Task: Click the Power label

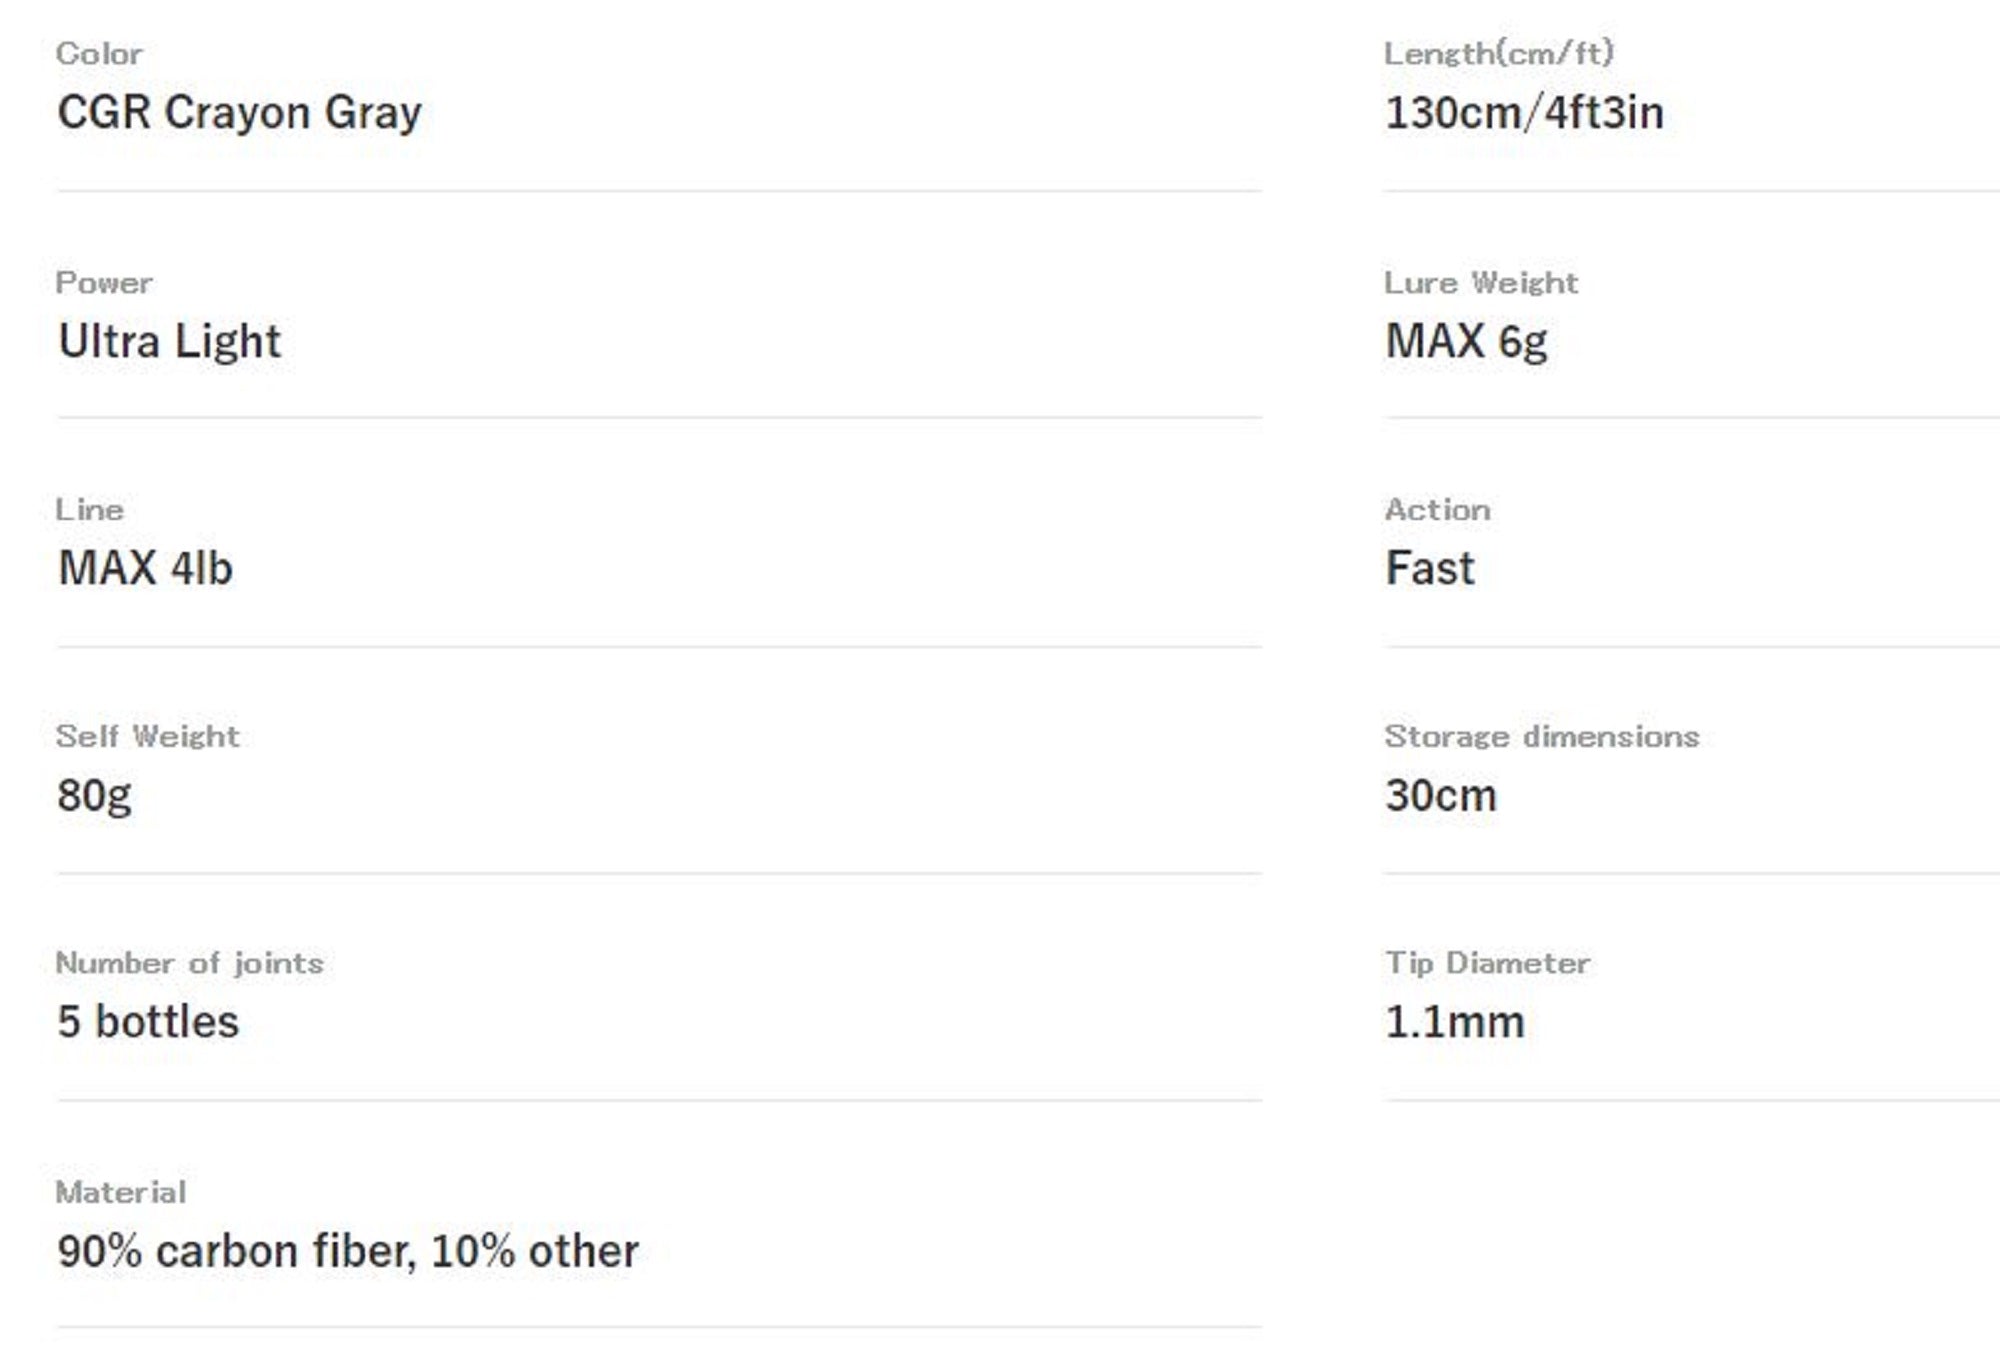Action: [104, 283]
